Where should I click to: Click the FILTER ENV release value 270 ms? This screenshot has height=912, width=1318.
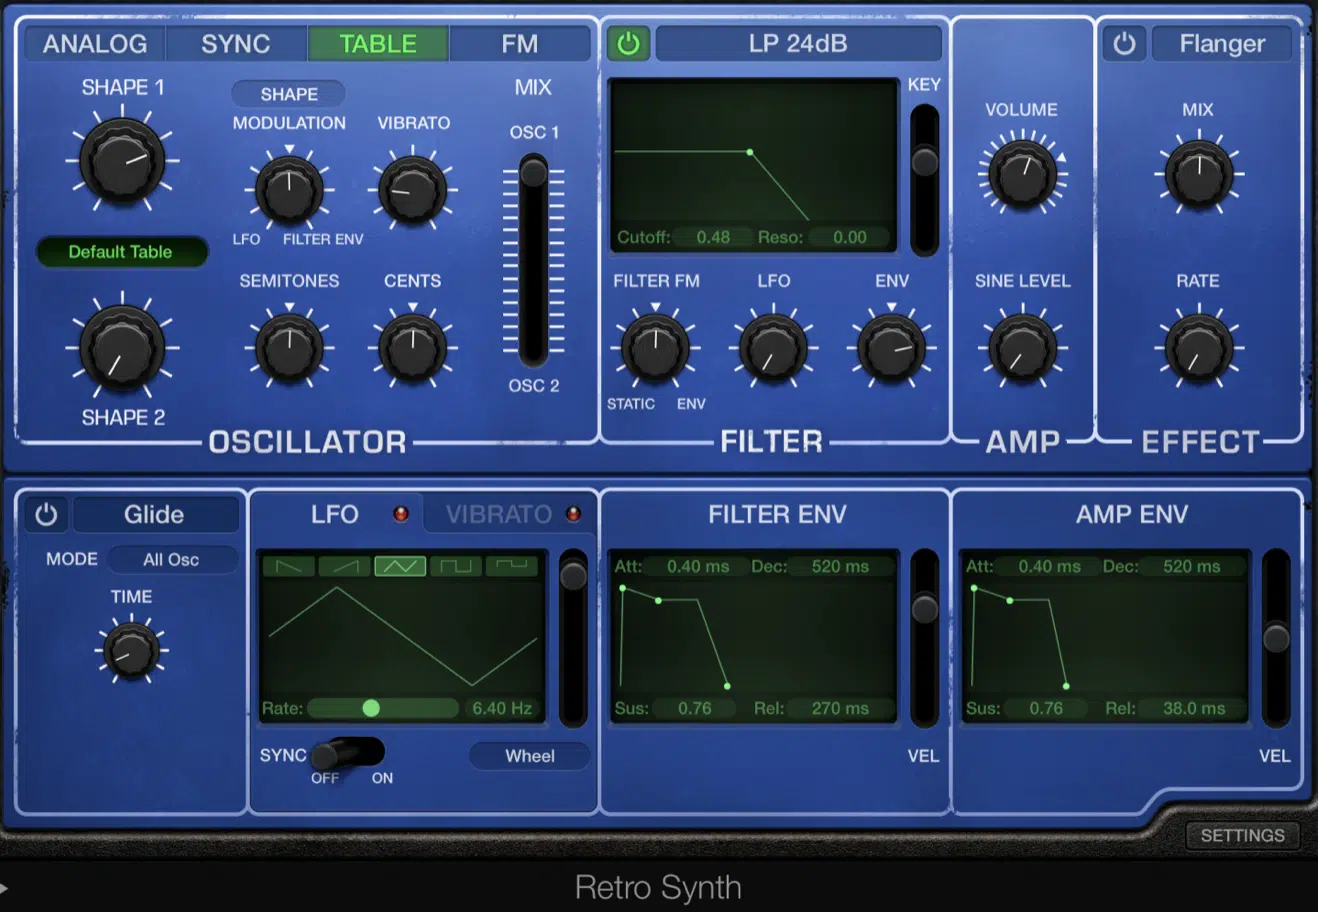point(840,708)
